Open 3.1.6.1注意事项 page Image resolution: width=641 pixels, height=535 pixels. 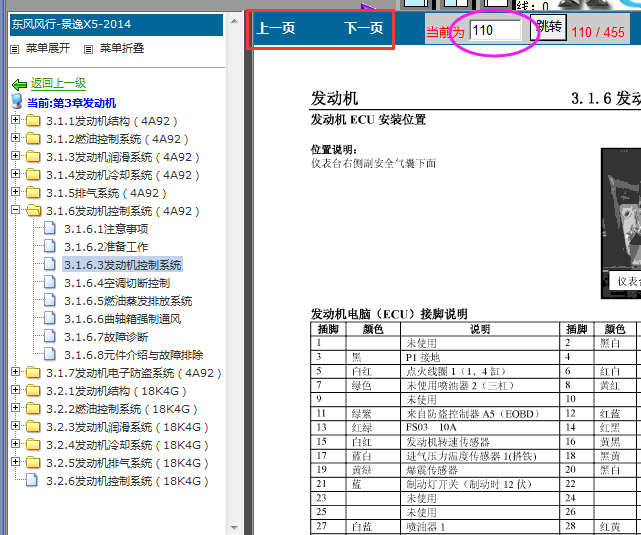point(106,229)
